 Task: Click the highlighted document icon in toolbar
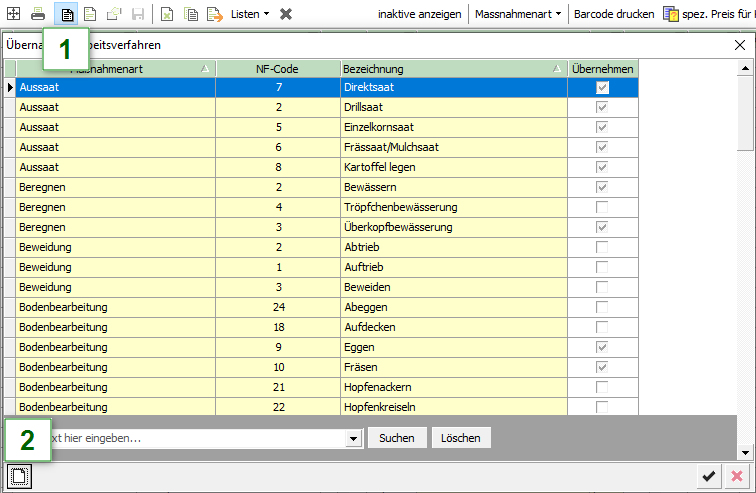(x=67, y=14)
